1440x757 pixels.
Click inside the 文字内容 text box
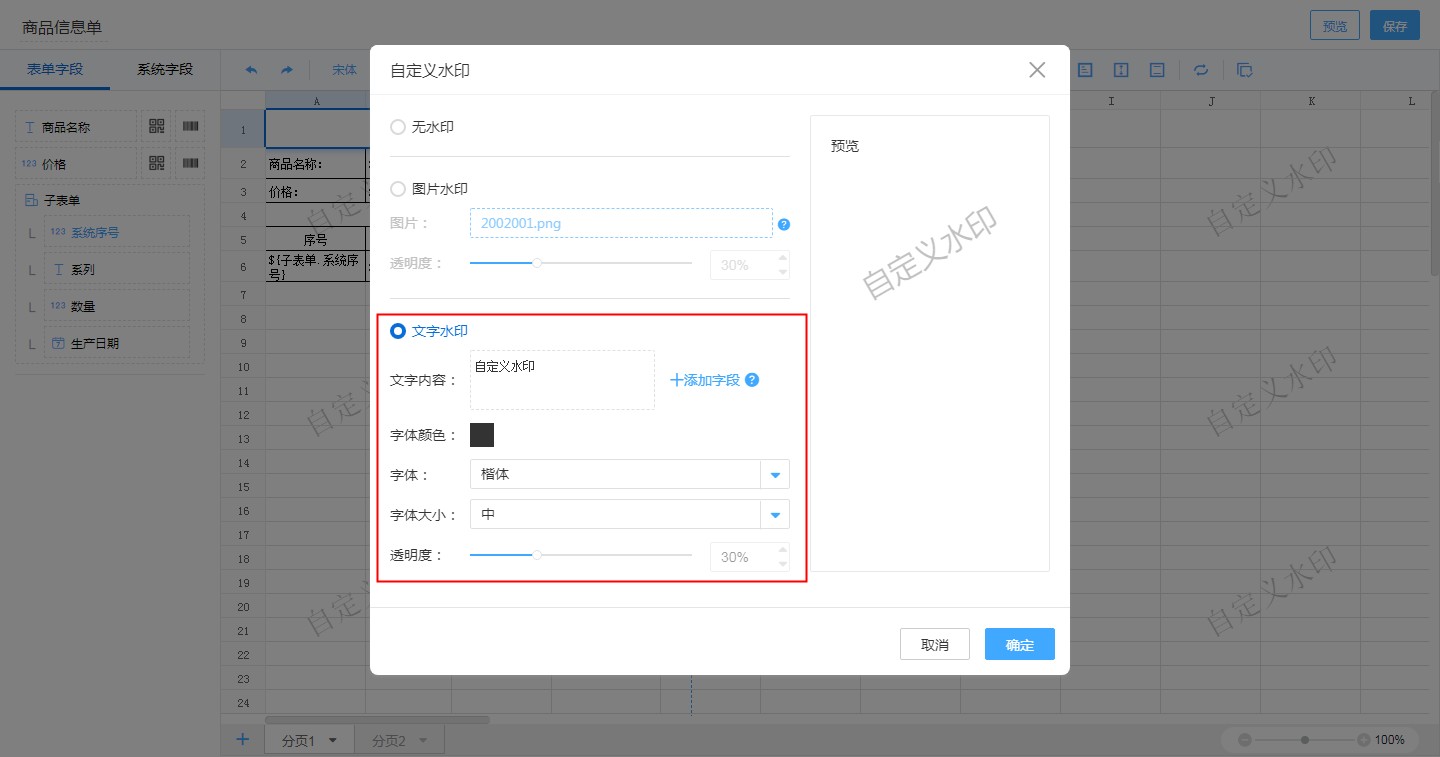tap(562, 380)
